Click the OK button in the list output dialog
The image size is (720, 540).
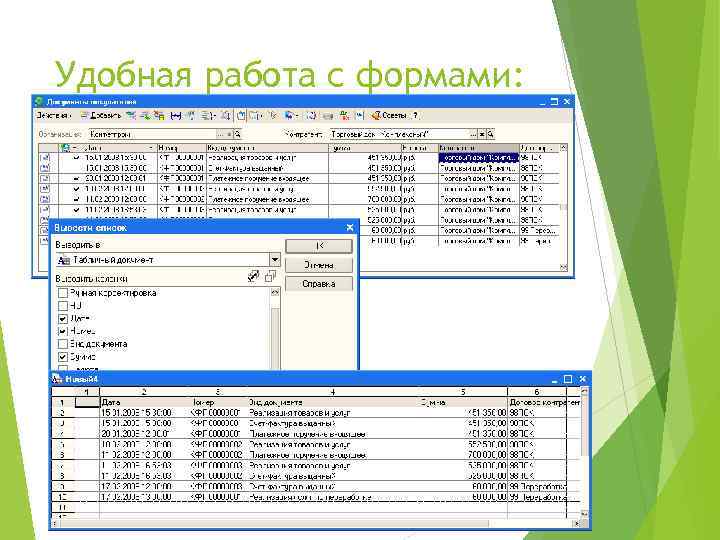[319, 246]
